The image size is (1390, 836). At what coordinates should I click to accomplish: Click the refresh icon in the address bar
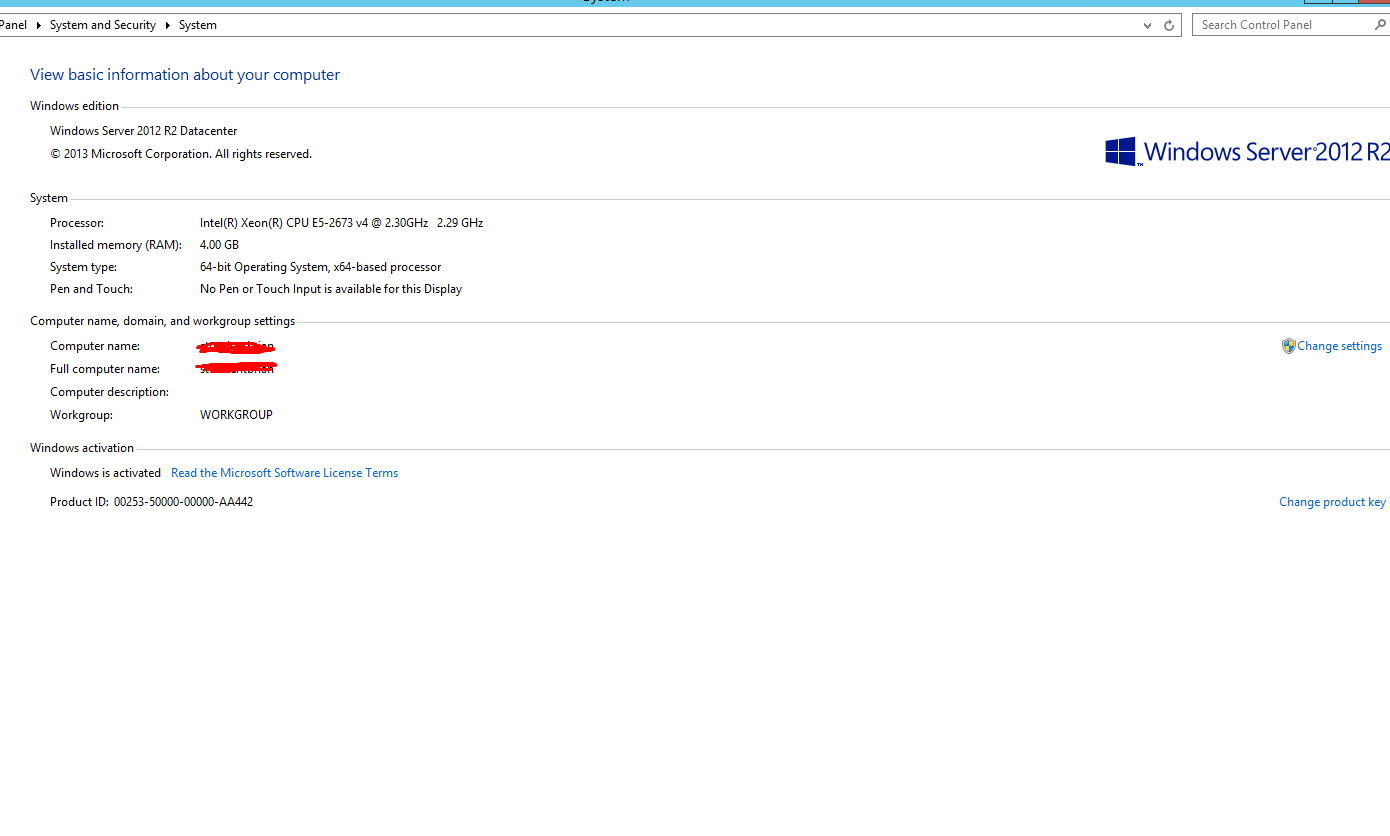(1169, 25)
